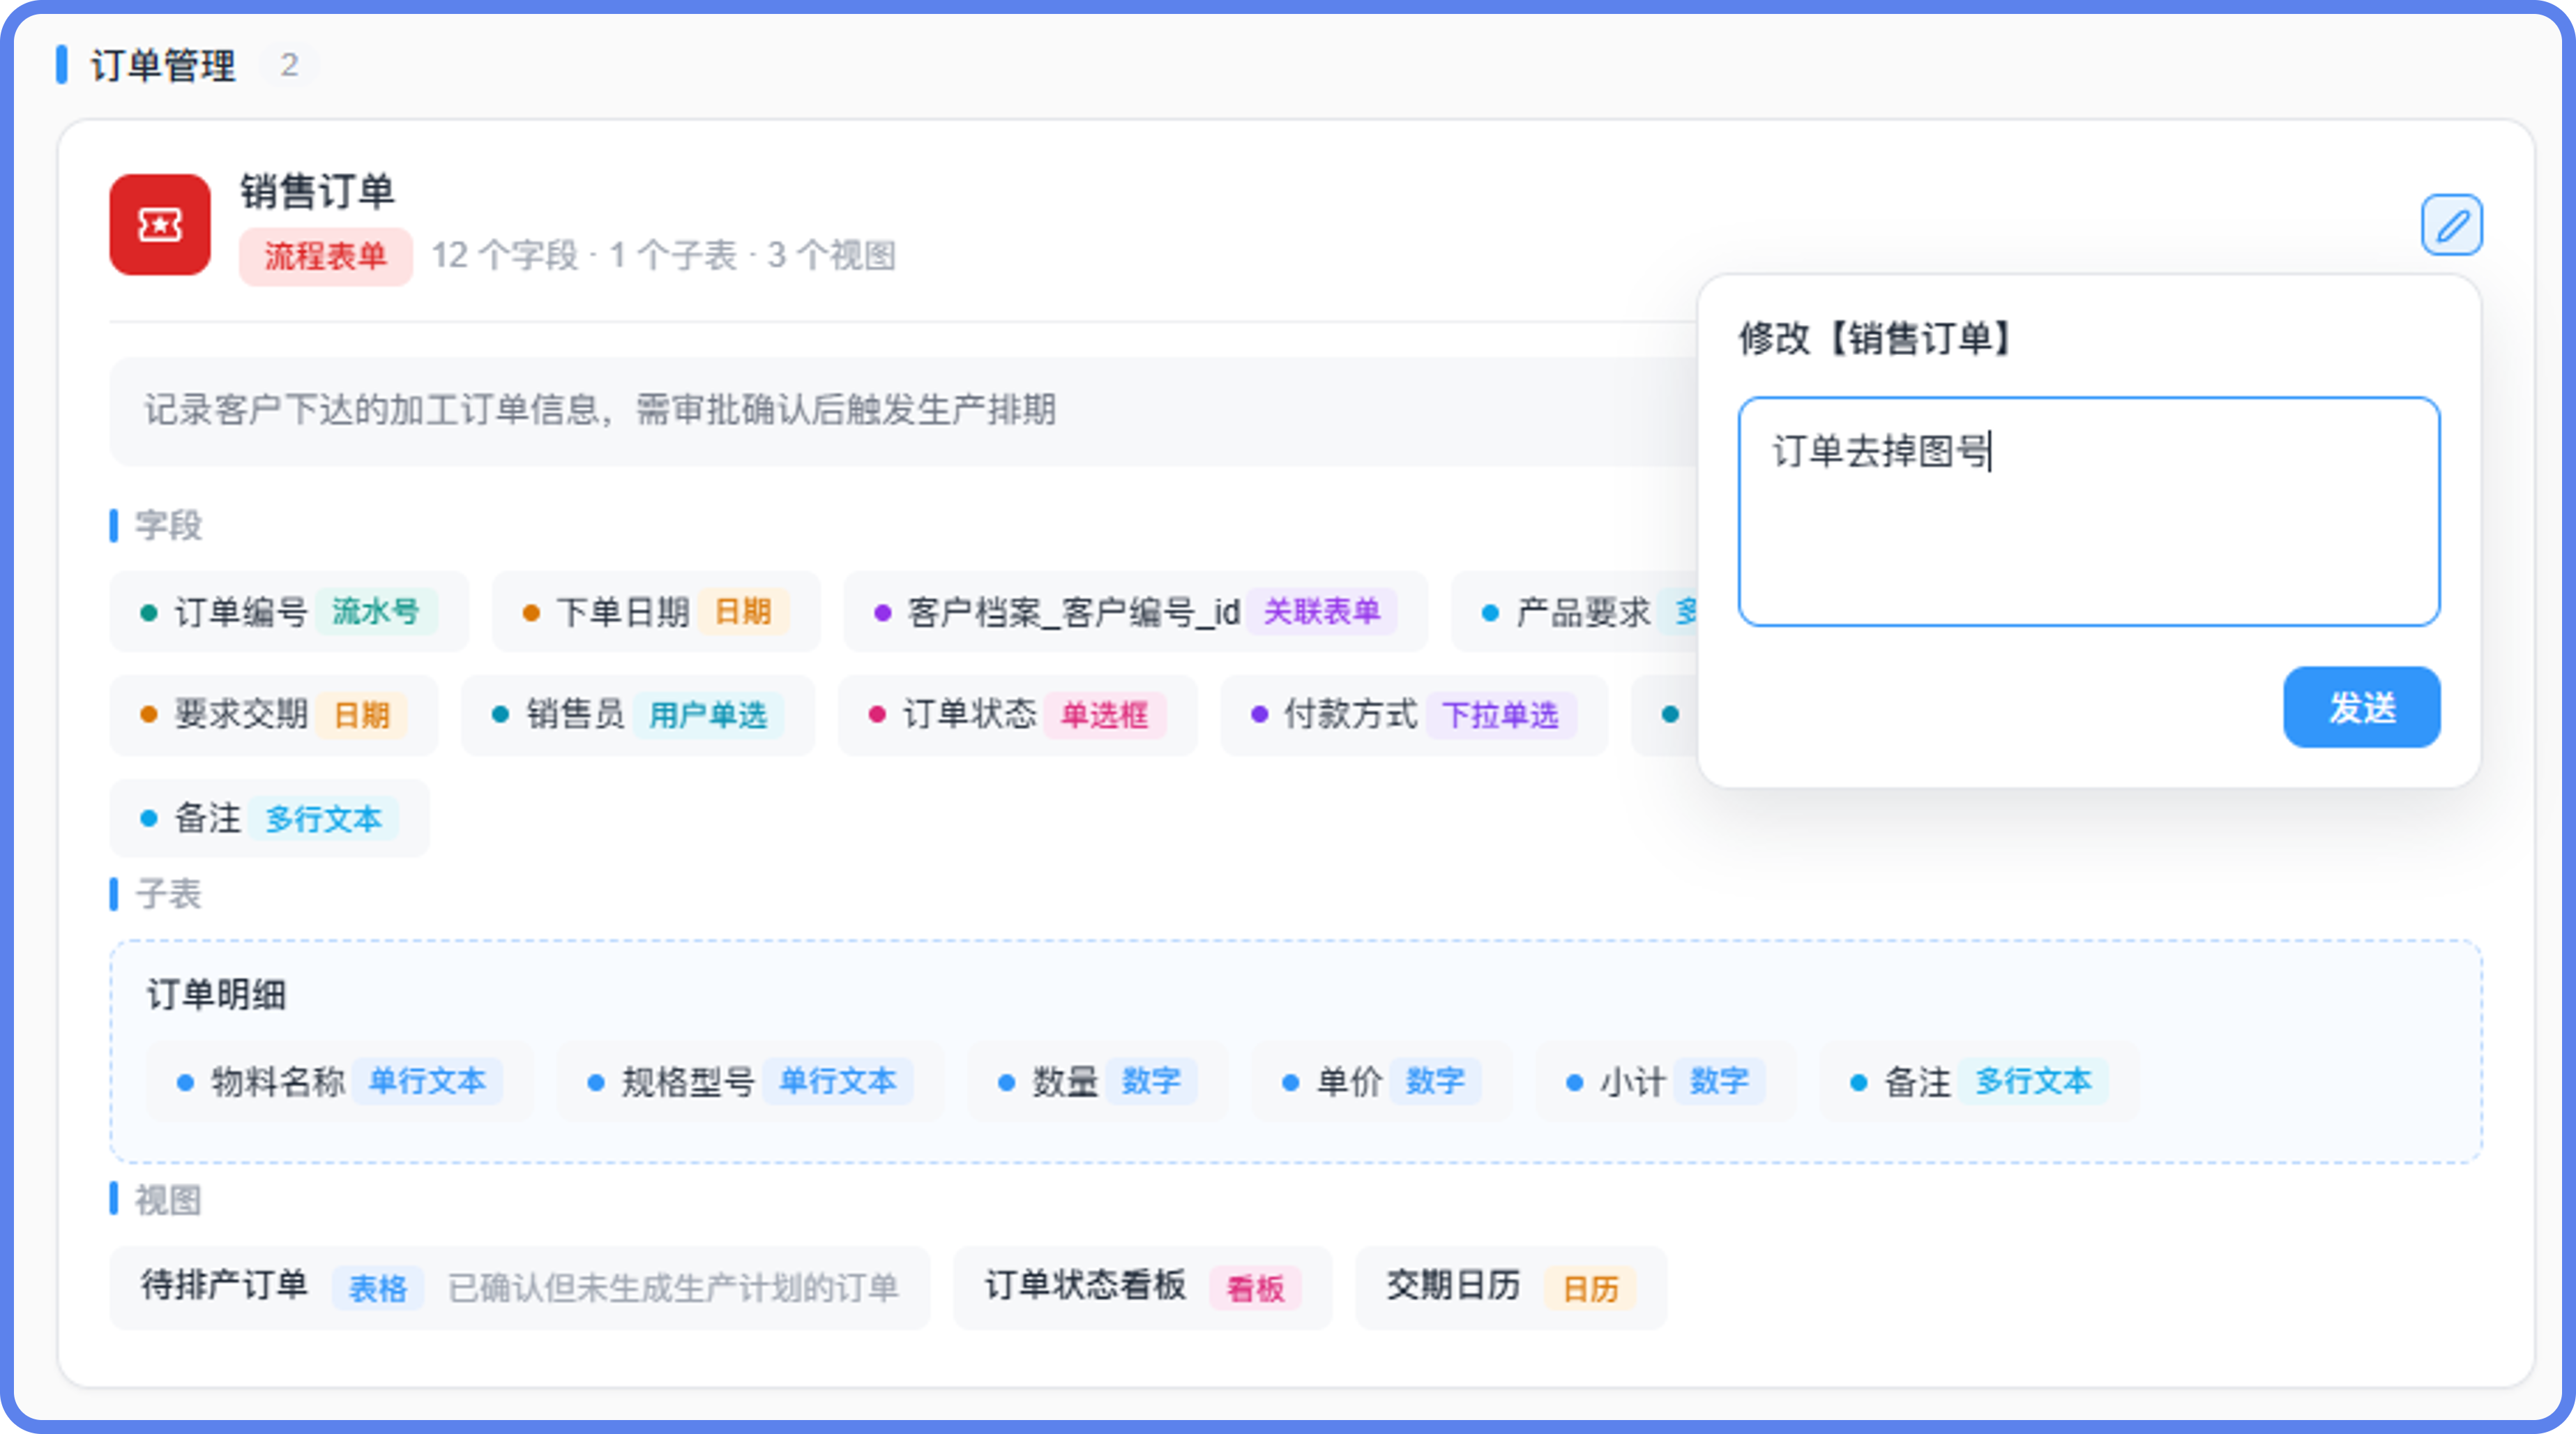Viewport: 2576px width, 1434px height.
Task: Click the 12 个字段 · 1 个子表 summary text
Action: [x=663, y=256]
